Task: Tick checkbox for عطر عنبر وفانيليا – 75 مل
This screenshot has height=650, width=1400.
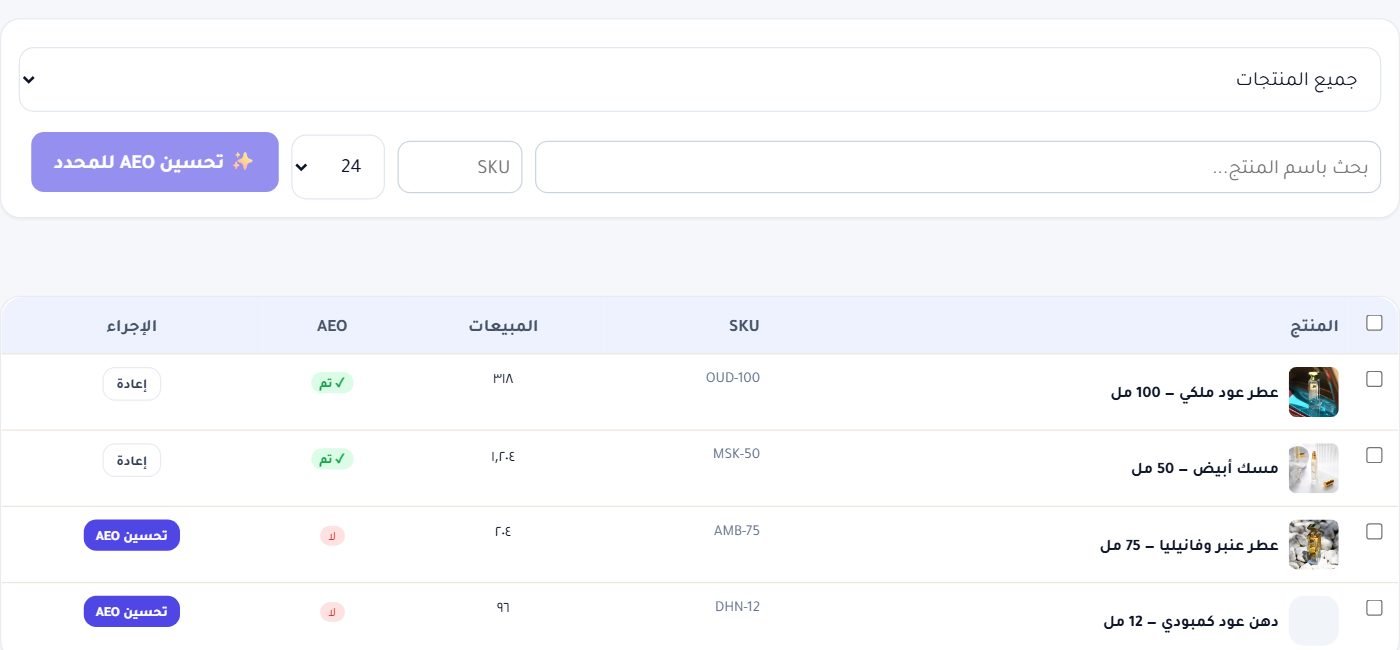Action: (1374, 531)
